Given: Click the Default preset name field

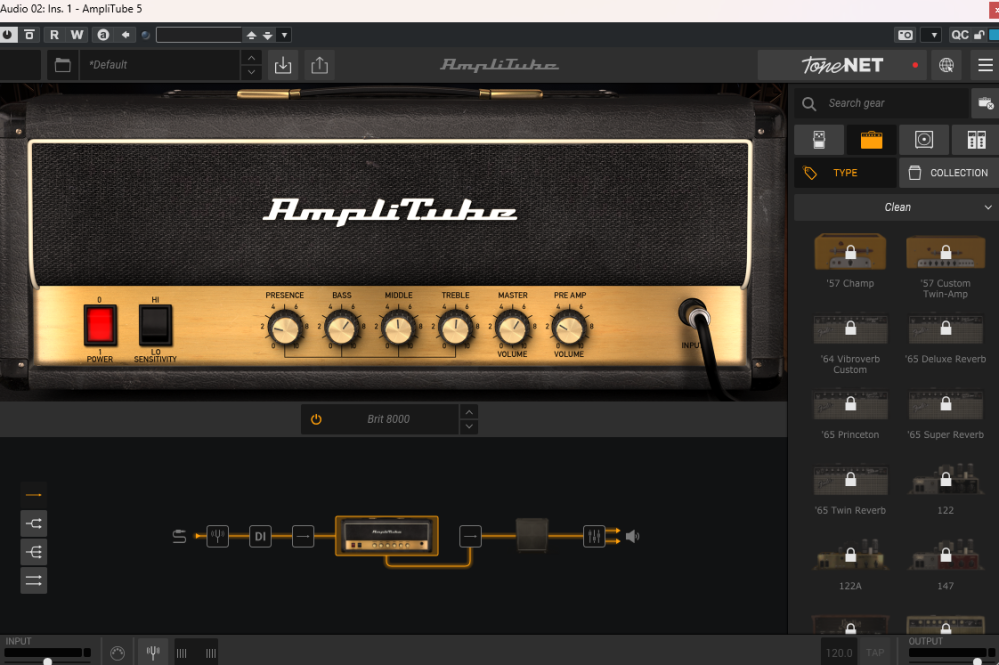Looking at the screenshot, I should click(160, 65).
